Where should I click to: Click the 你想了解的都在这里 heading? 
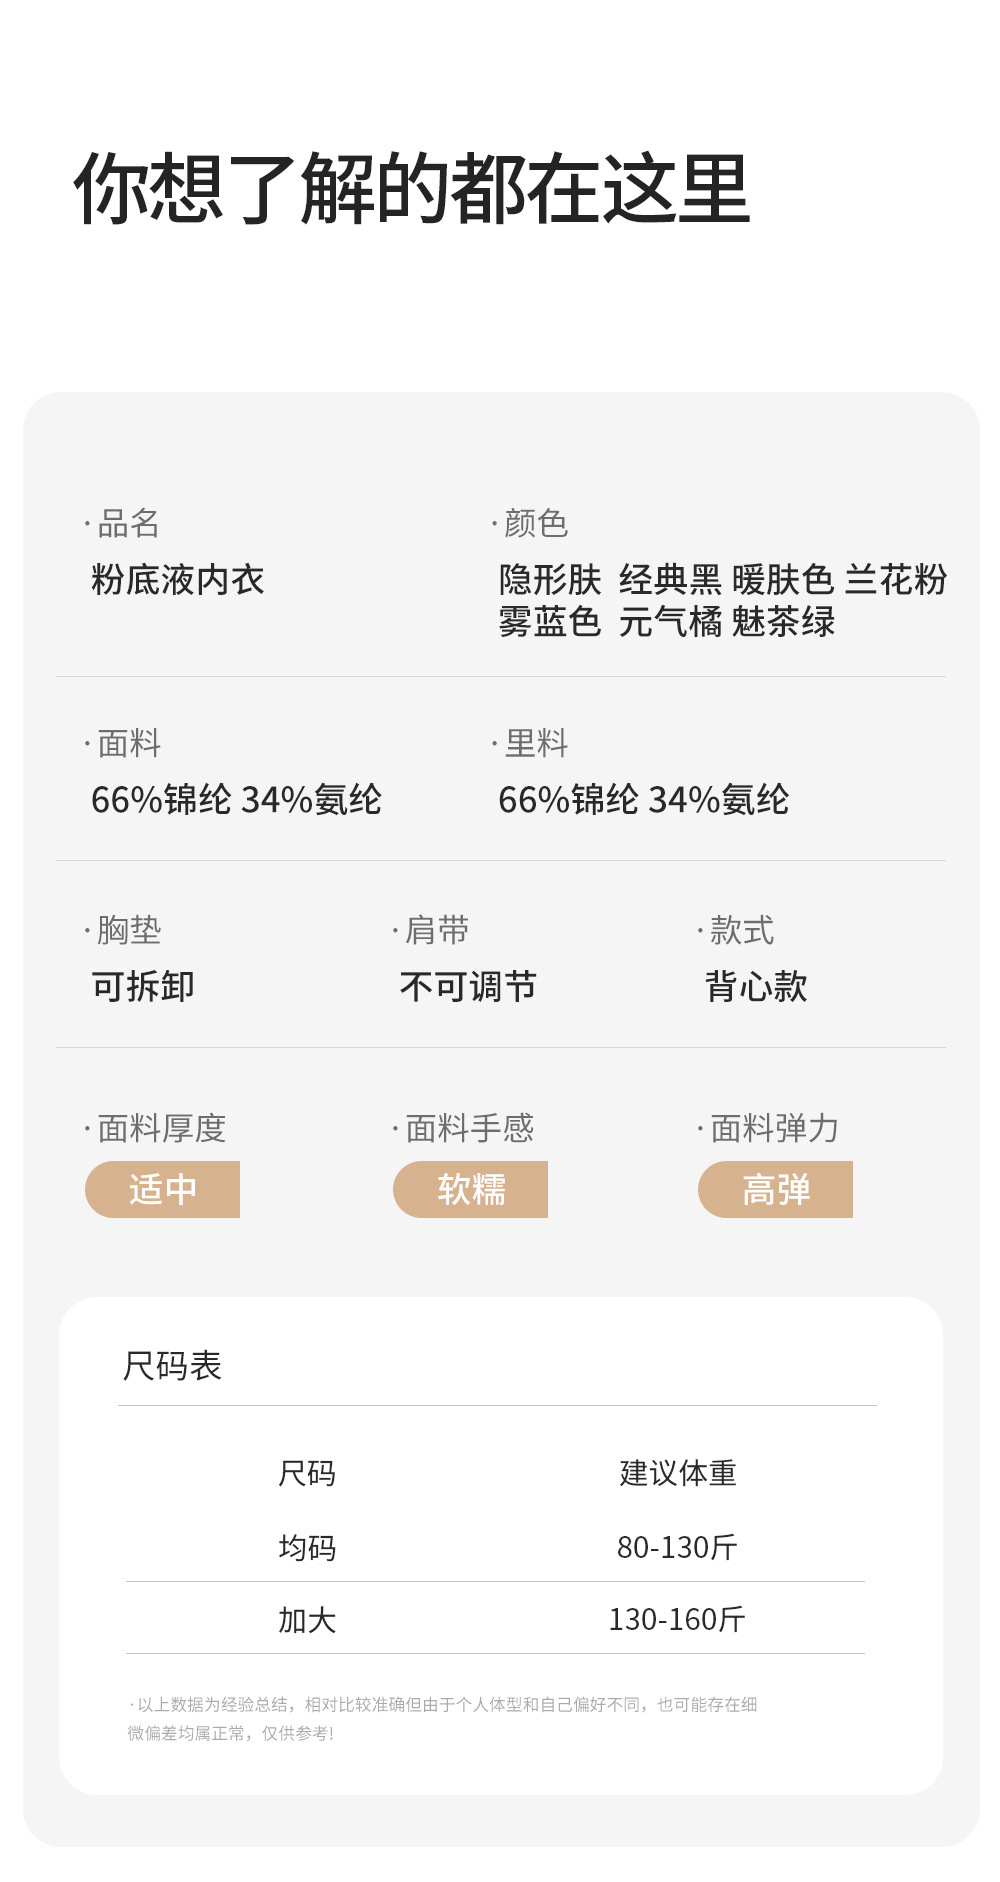412,189
